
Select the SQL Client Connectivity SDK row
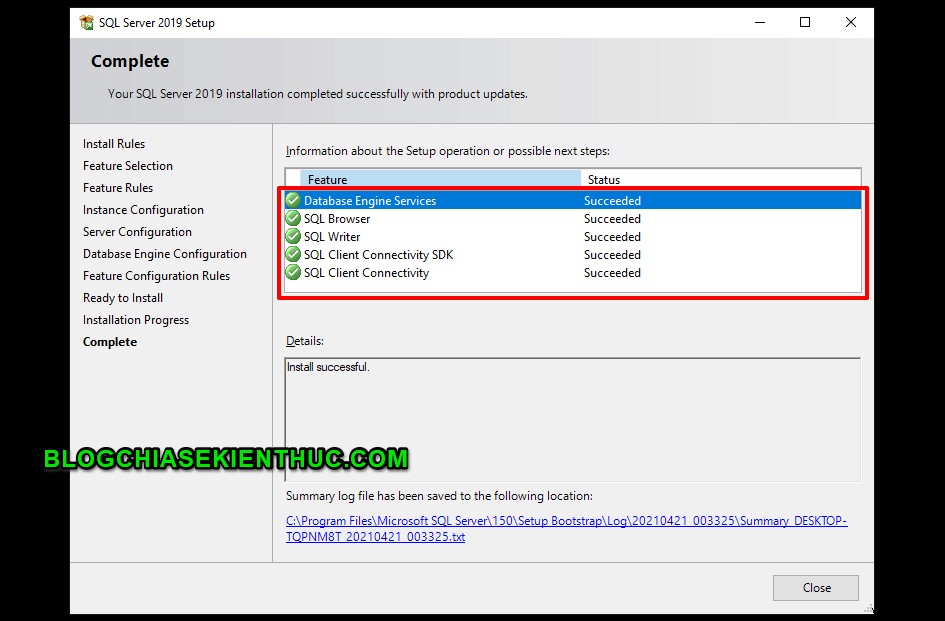tap(573, 254)
